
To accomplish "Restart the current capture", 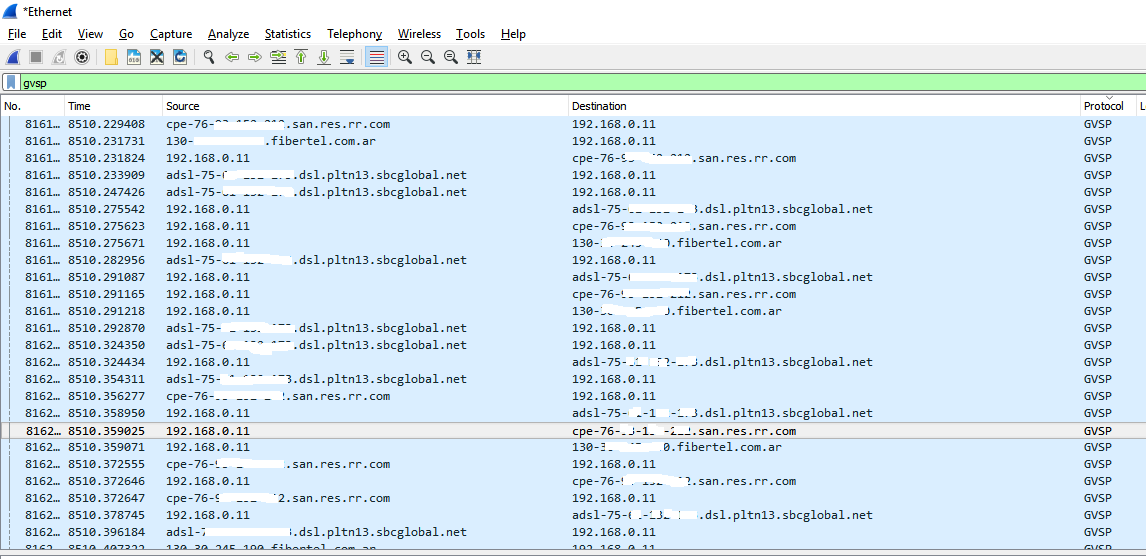I will (59, 57).
